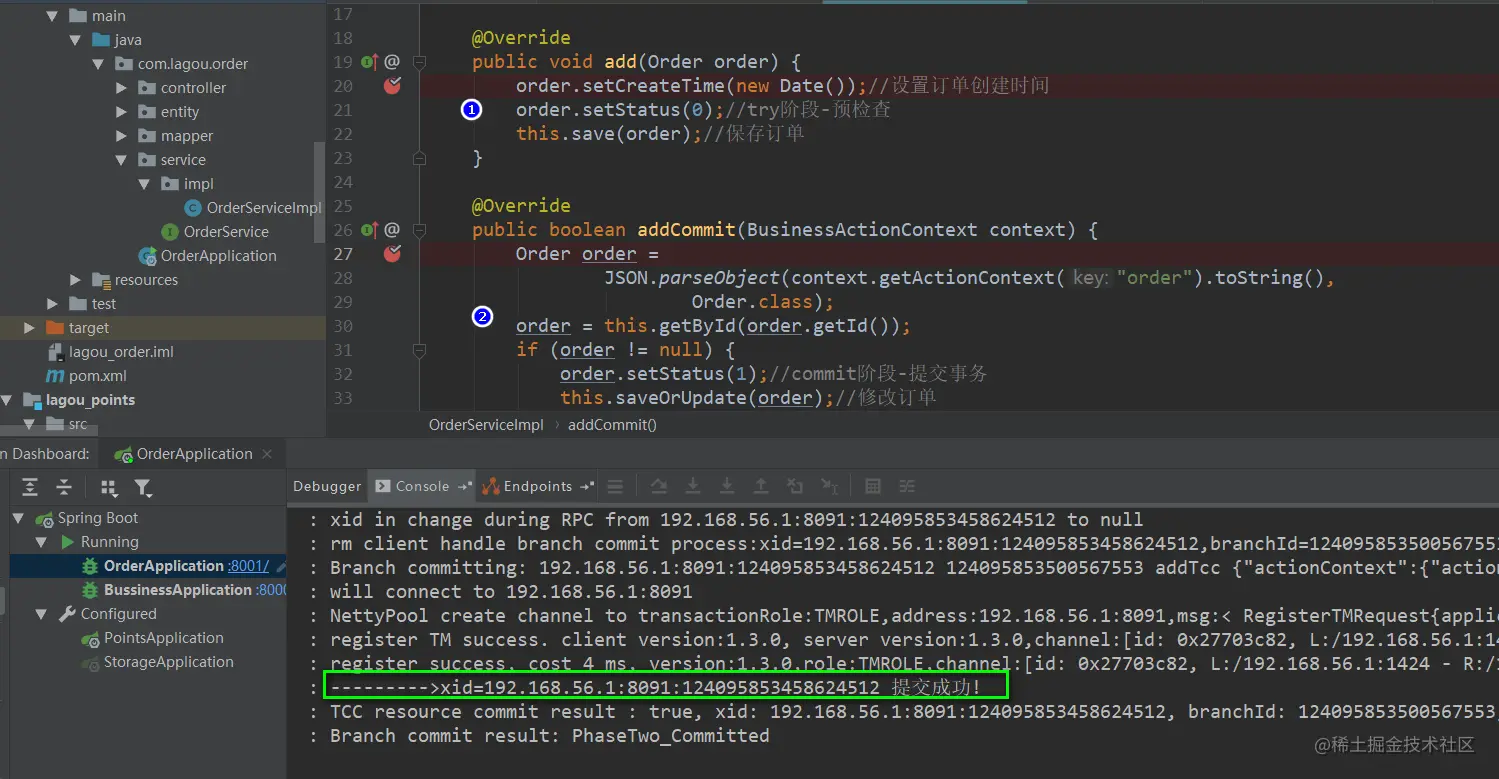Collapse the main folder
The width and height of the screenshot is (1499, 779).
pyautogui.click(x=52, y=16)
